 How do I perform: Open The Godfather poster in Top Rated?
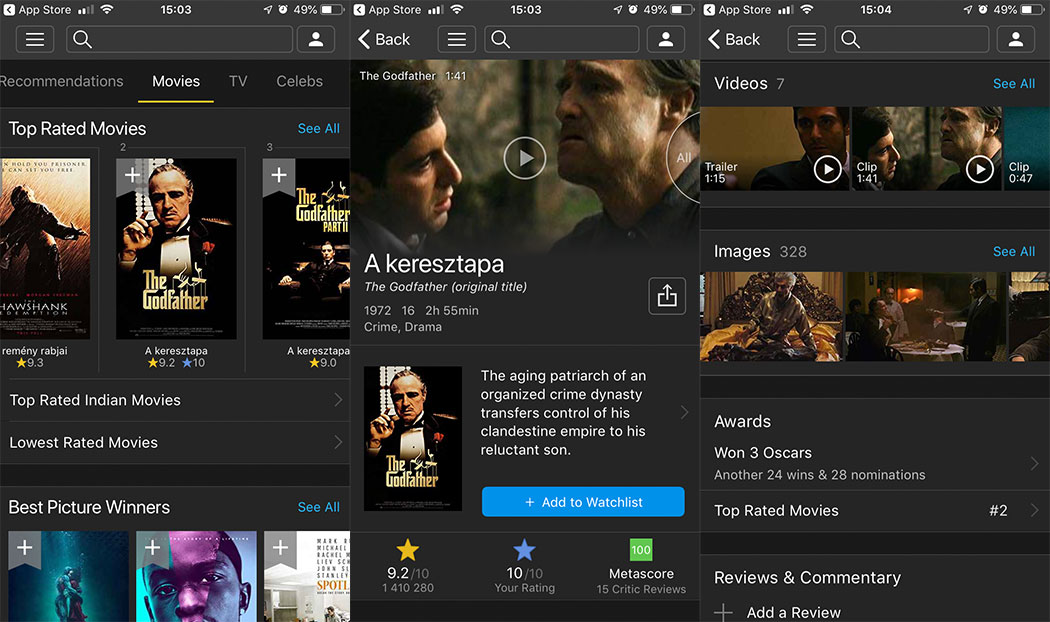176,248
